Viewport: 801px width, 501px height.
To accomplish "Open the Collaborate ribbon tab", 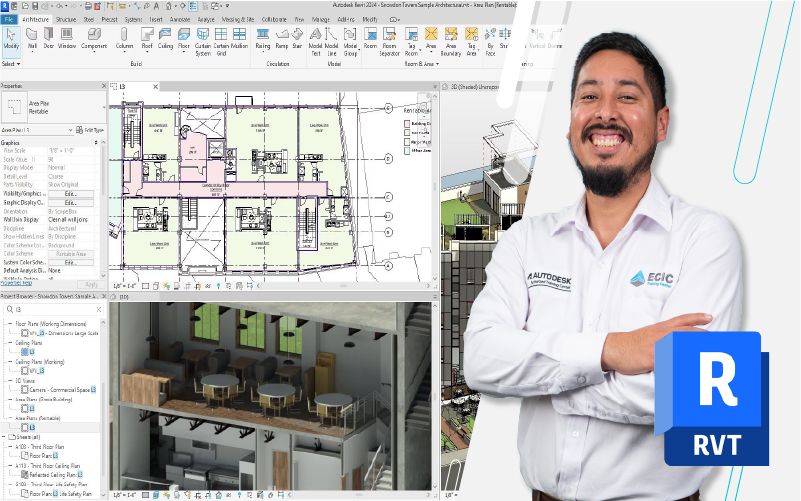I will click(x=274, y=19).
